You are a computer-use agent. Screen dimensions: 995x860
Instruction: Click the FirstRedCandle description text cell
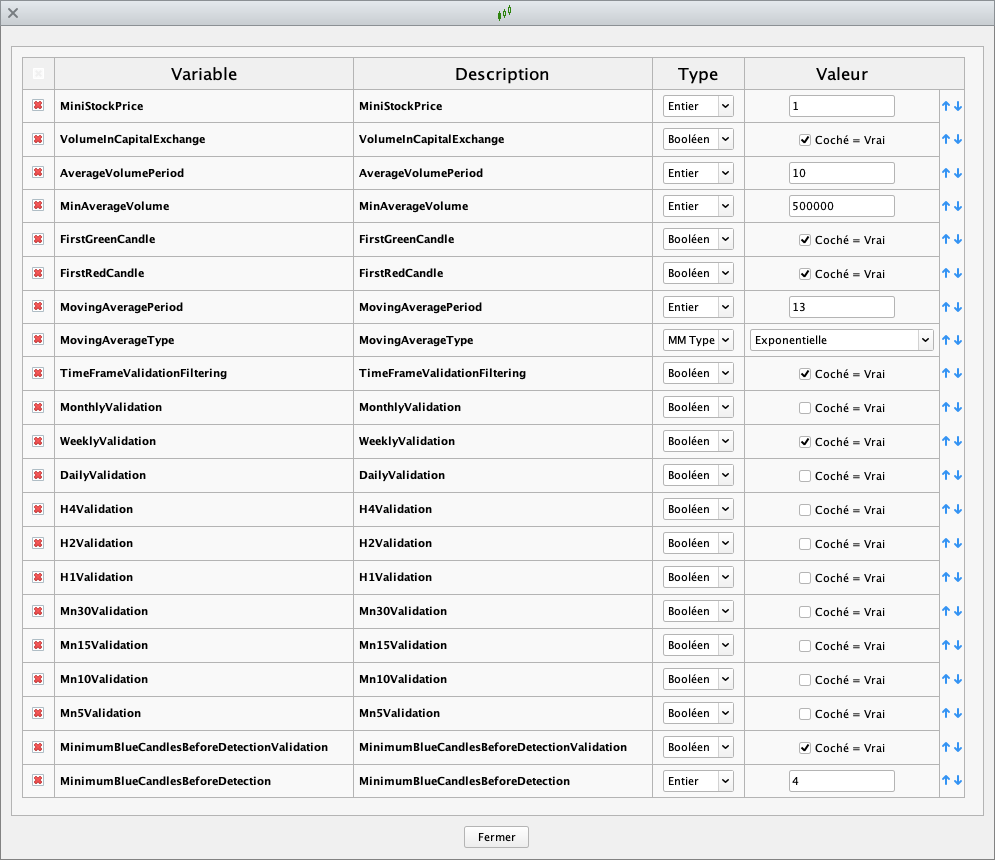(401, 273)
